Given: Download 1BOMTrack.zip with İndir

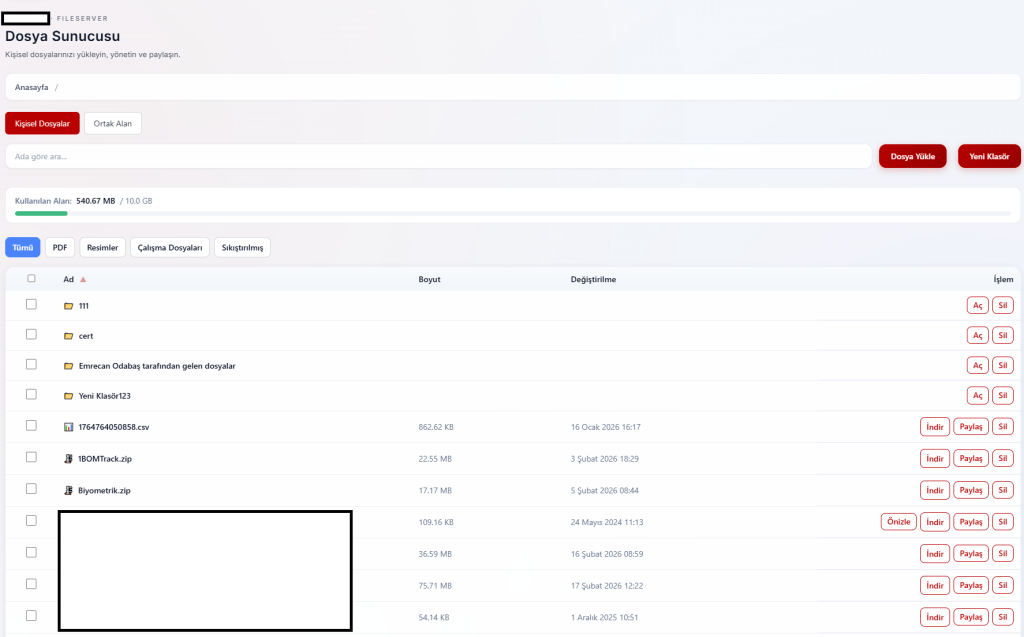Looking at the screenshot, I should 934,459.
